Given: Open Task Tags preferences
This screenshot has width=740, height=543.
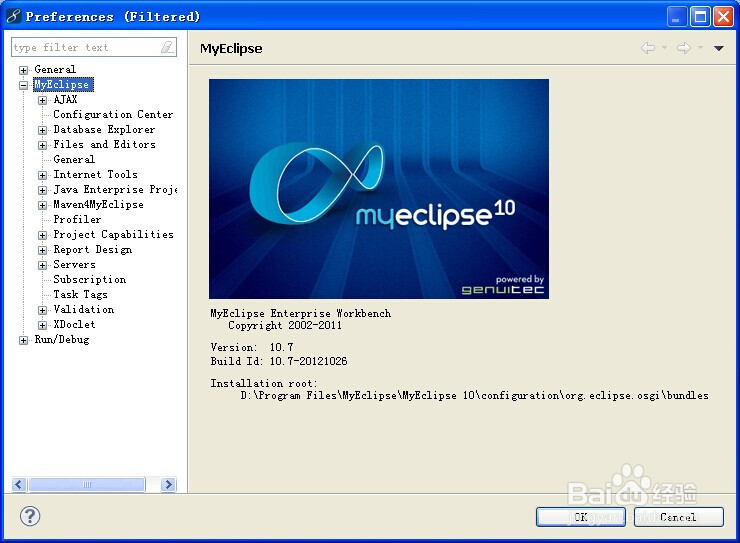Looking at the screenshot, I should click(x=80, y=294).
